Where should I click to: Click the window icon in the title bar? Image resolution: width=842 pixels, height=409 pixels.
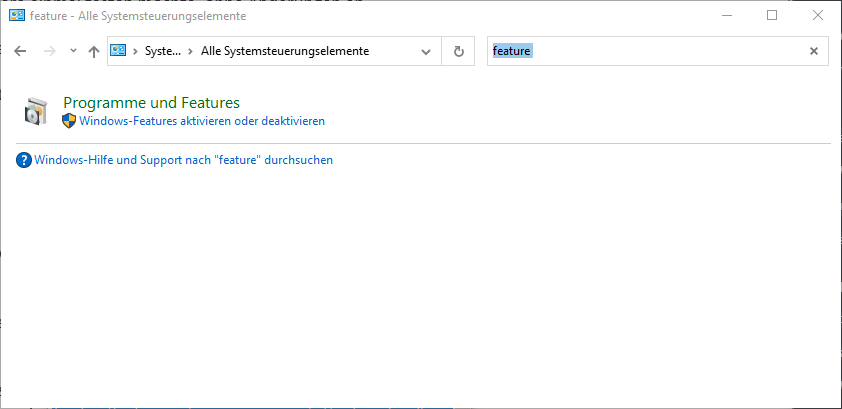click(17, 16)
